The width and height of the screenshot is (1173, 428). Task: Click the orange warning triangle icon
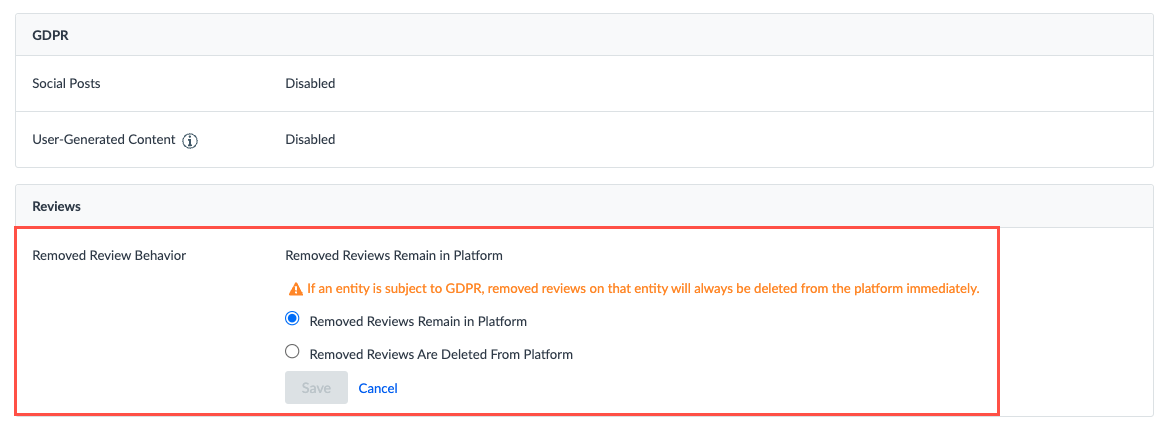(295, 289)
